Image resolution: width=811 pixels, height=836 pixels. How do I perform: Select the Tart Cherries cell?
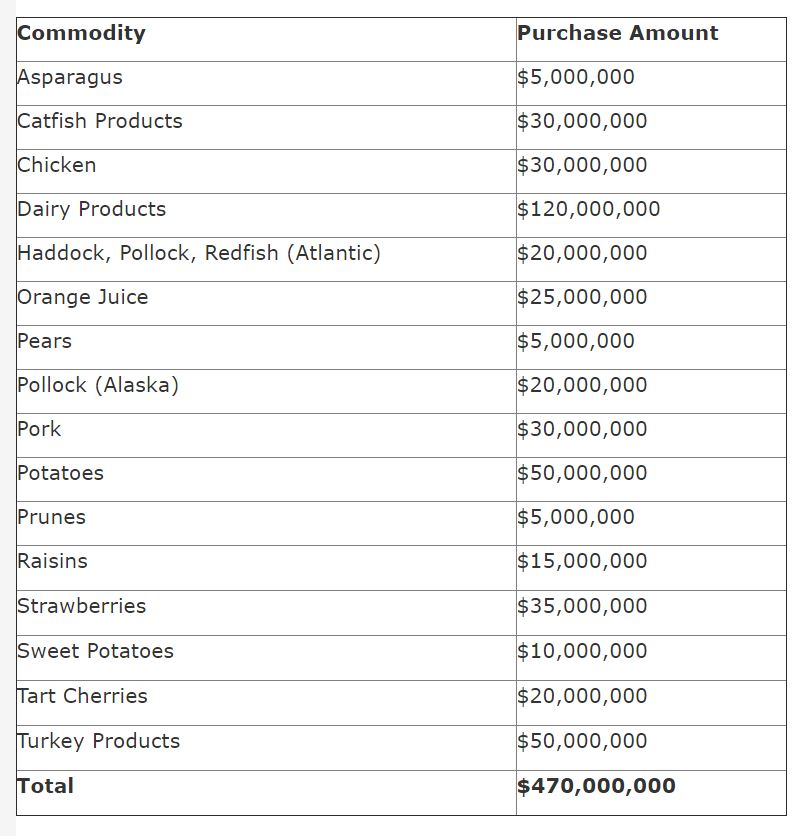(x=82, y=696)
